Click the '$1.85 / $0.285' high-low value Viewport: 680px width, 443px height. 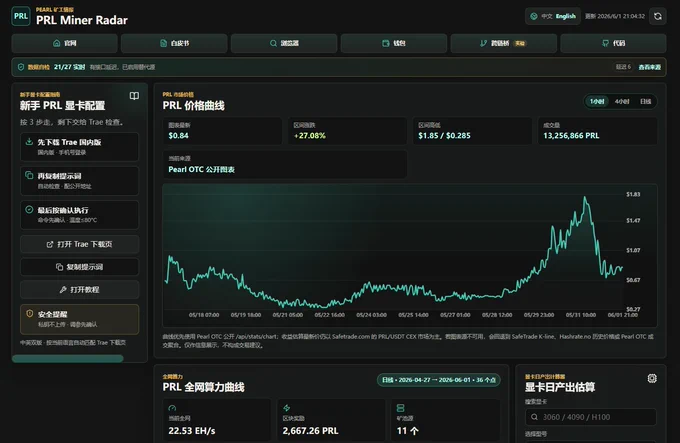click(x=444, y=136)
